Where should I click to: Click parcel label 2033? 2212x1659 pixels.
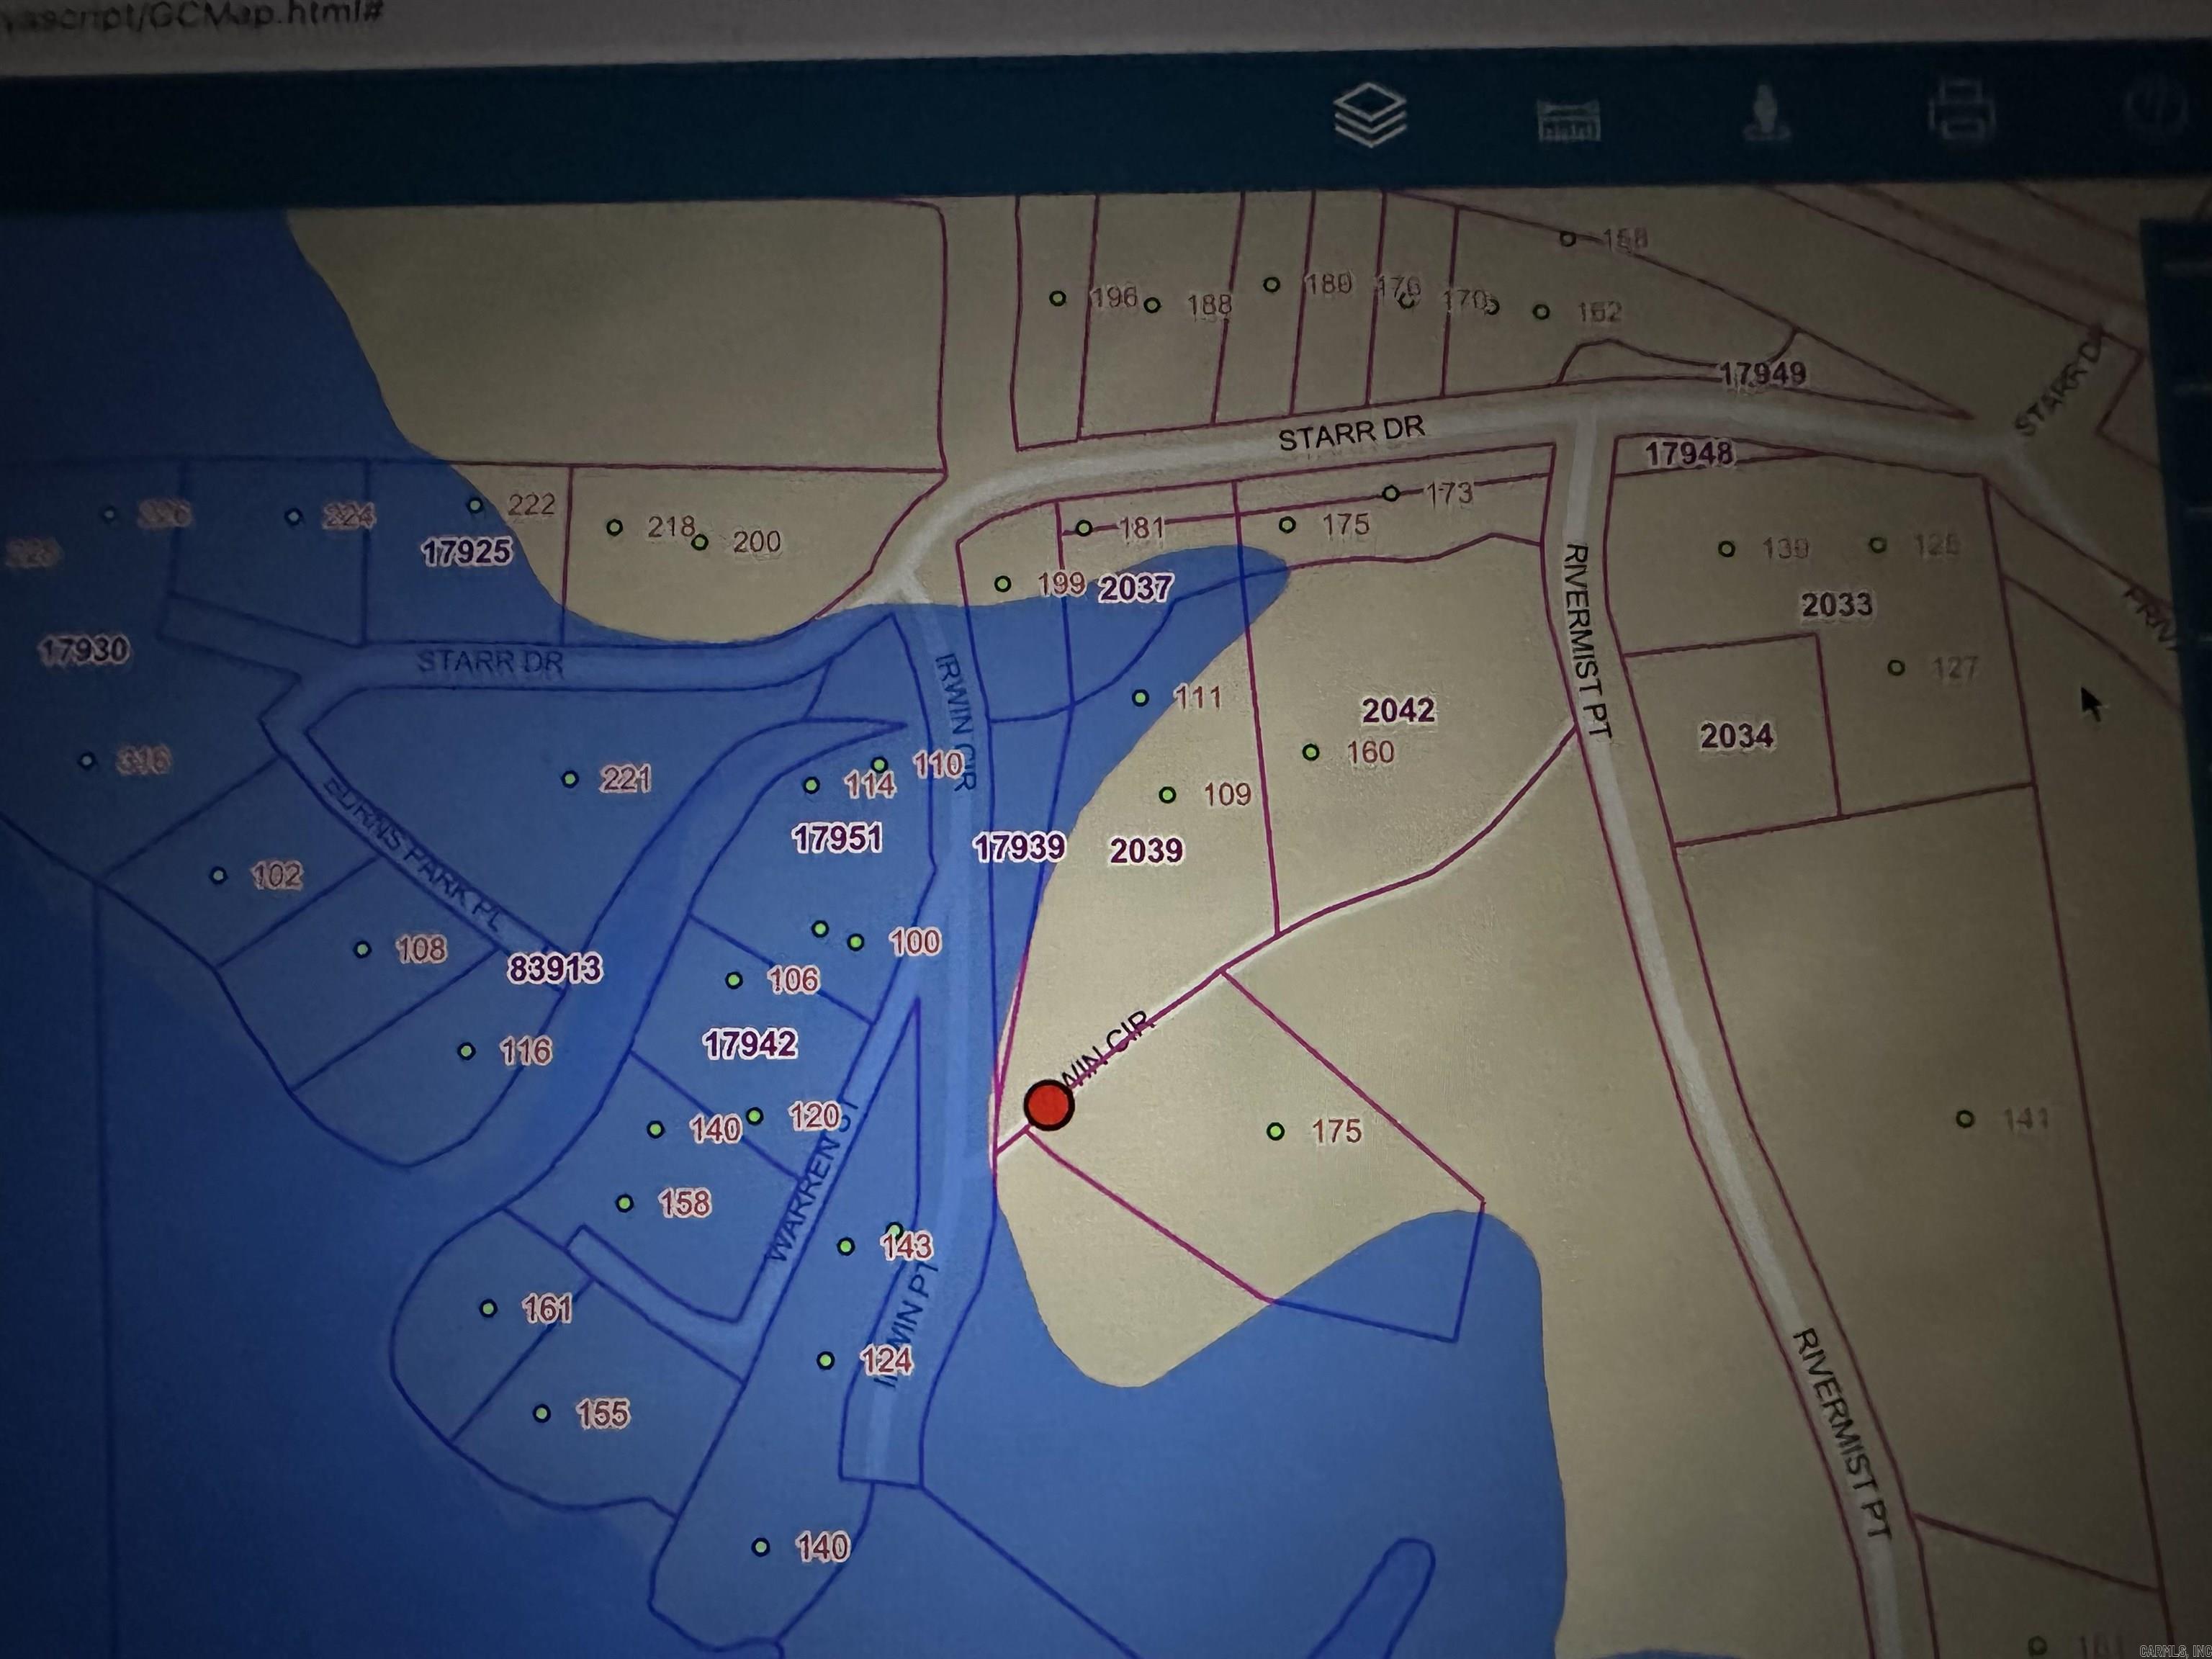1836,604
